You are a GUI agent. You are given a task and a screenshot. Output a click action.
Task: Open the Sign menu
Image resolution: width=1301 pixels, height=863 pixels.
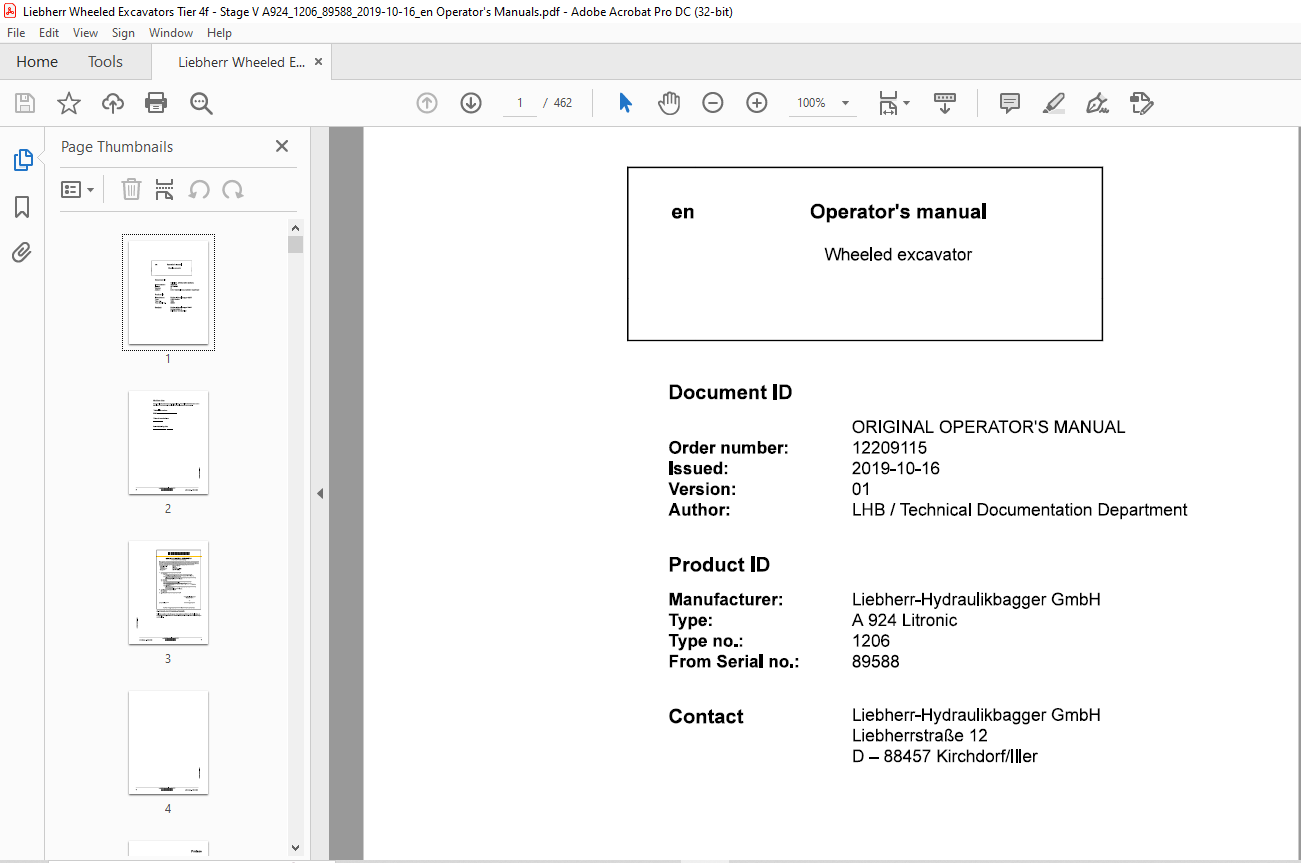coord(123,33)
